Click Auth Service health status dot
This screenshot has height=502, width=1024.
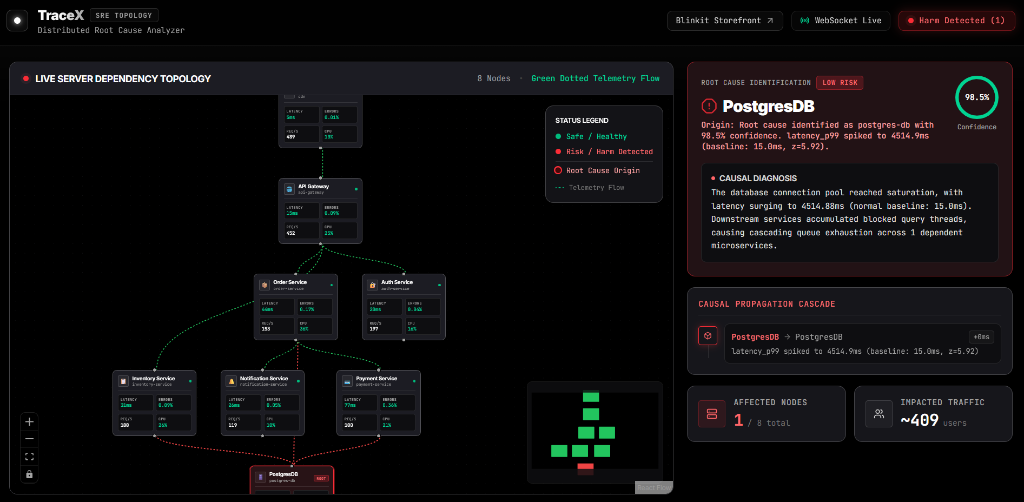[440, 285]
